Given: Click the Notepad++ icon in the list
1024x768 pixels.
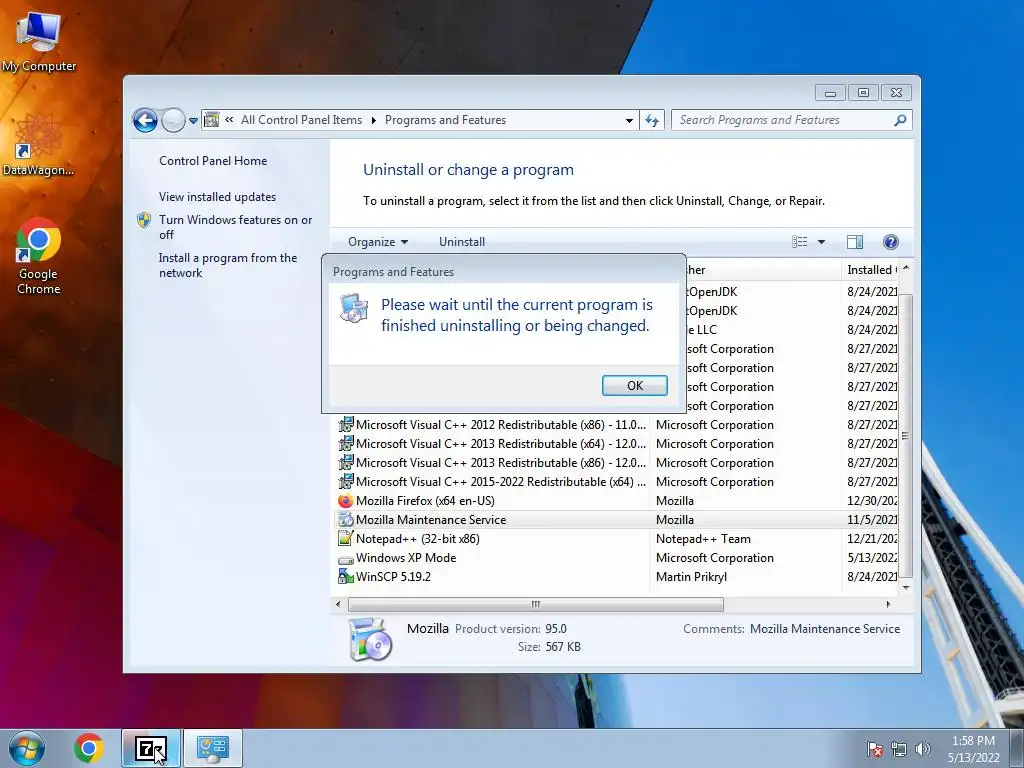Looking at the screenshot, I should [345, 539].
